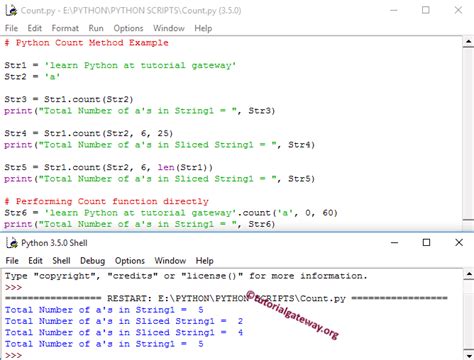
Task: Click output 'Sliced String1 = 4'
Action: click(124, 333)
